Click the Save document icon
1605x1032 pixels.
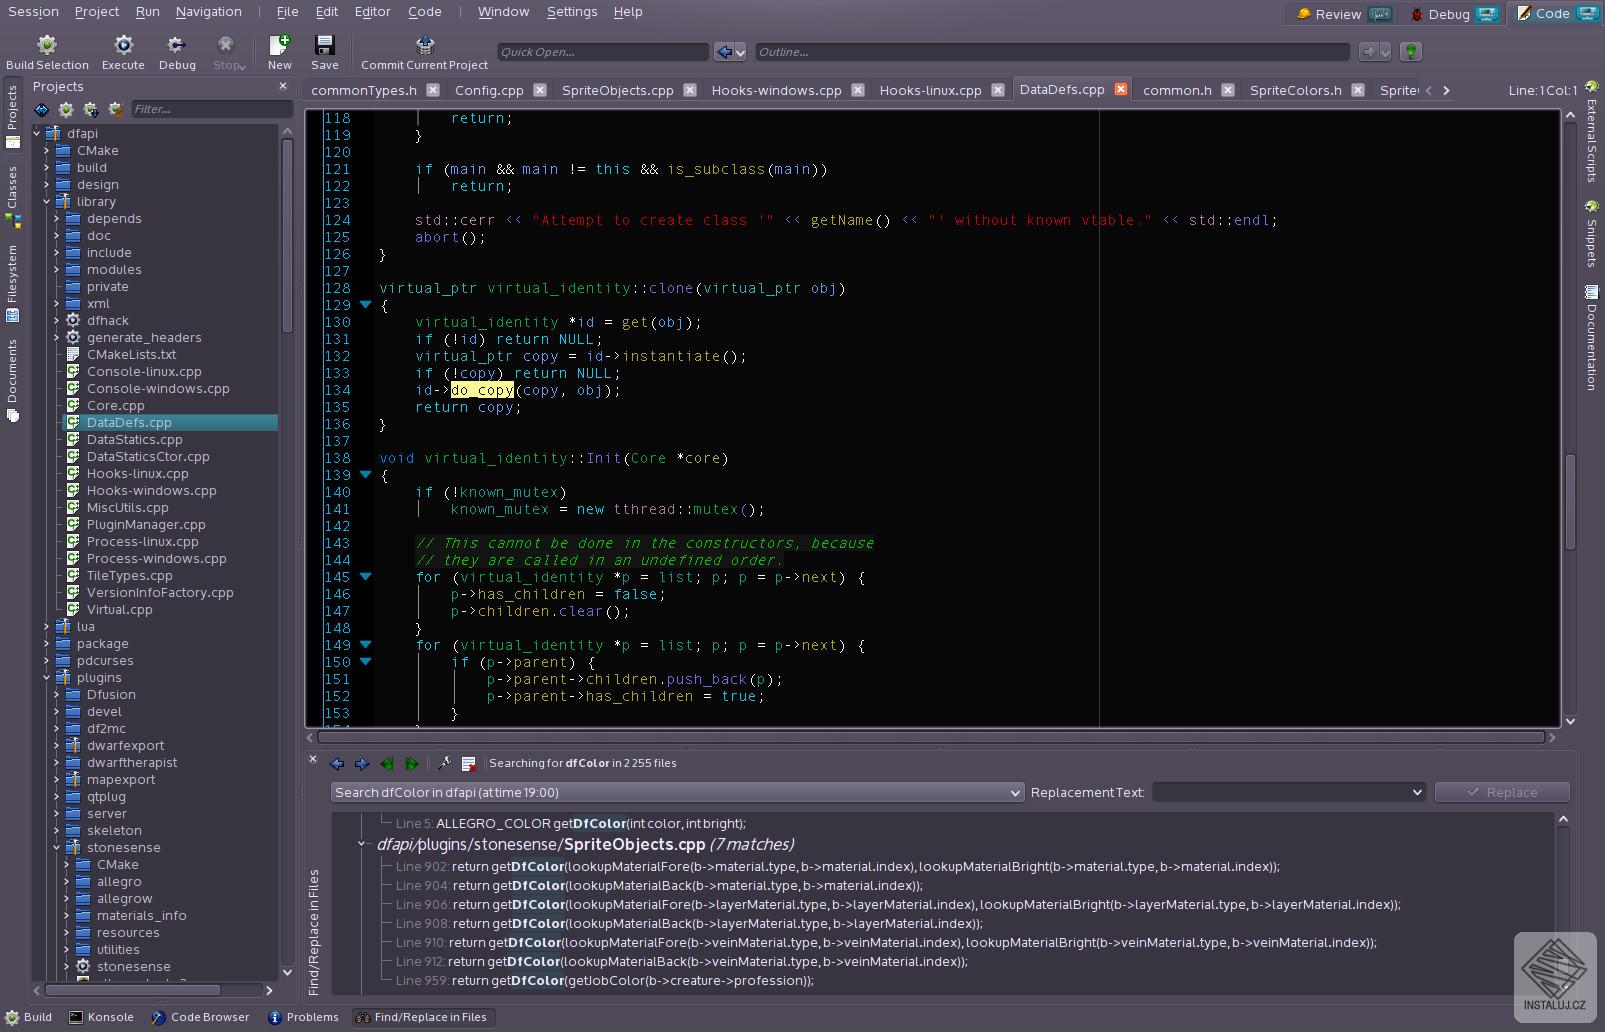point(324,45)
